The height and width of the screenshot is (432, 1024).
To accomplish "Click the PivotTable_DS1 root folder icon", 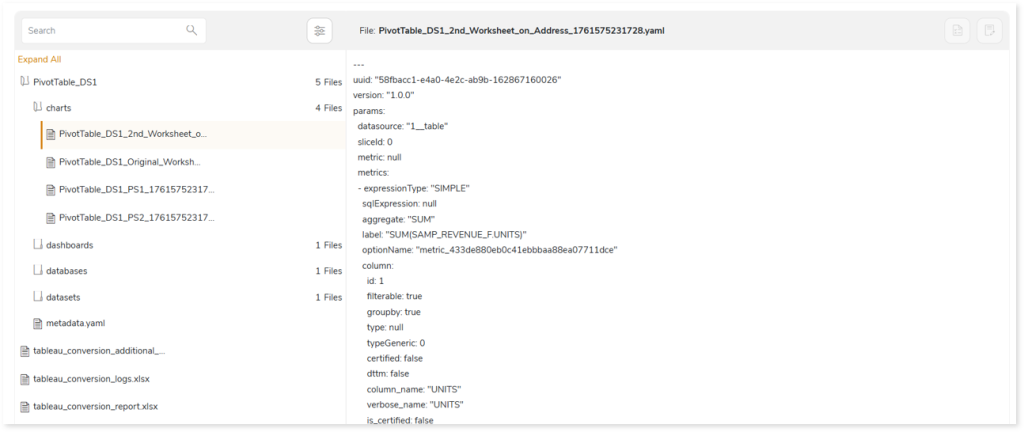I will [25, 82].
